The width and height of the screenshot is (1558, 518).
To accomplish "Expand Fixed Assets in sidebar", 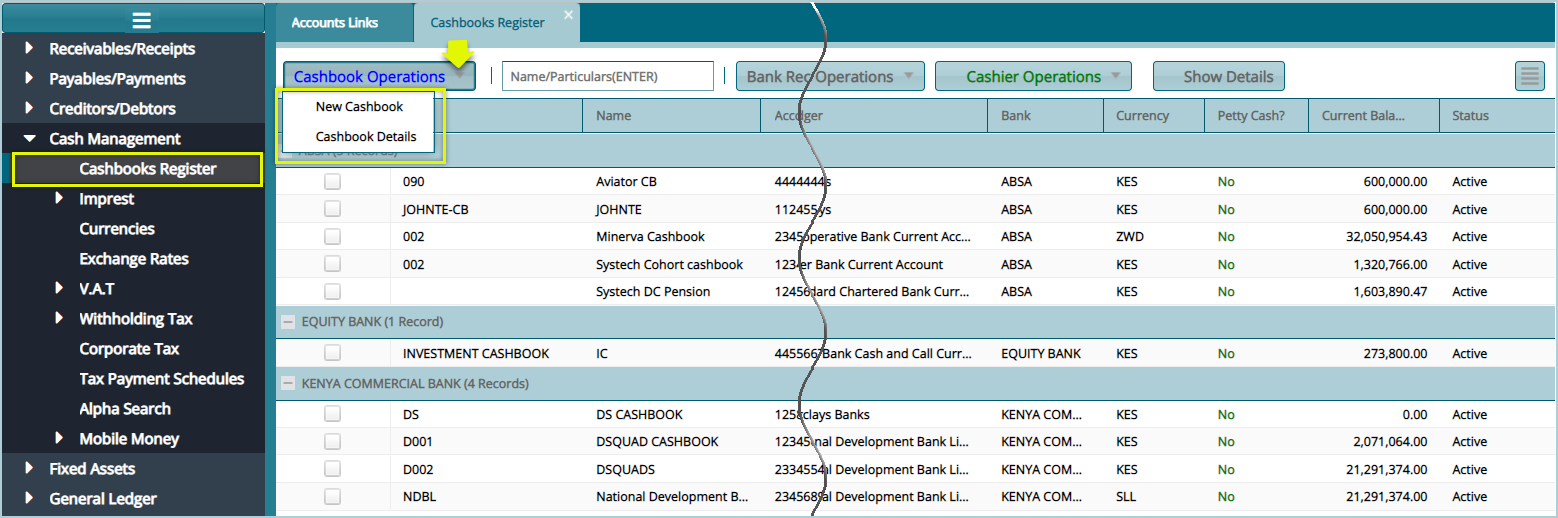I will coord(29,468).
